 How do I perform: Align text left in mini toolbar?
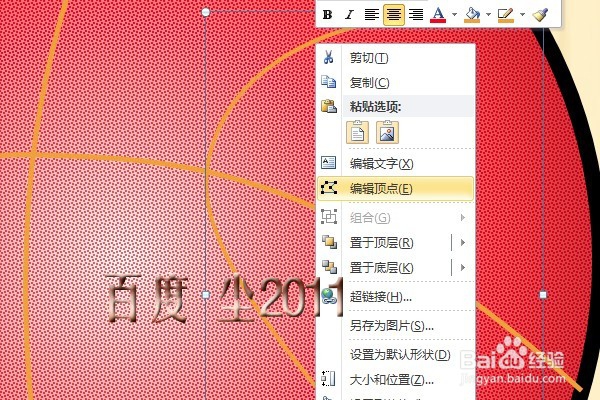372,15
